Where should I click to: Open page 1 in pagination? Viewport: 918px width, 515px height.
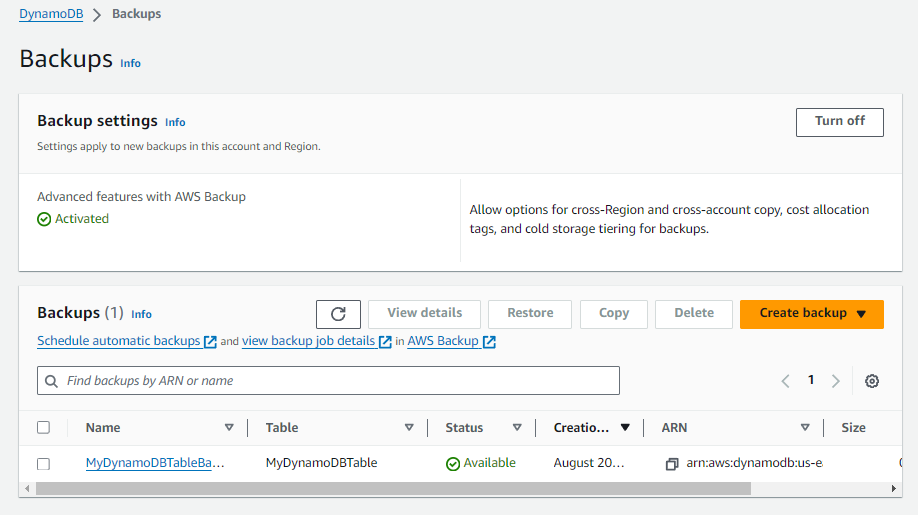coord(811,380)
